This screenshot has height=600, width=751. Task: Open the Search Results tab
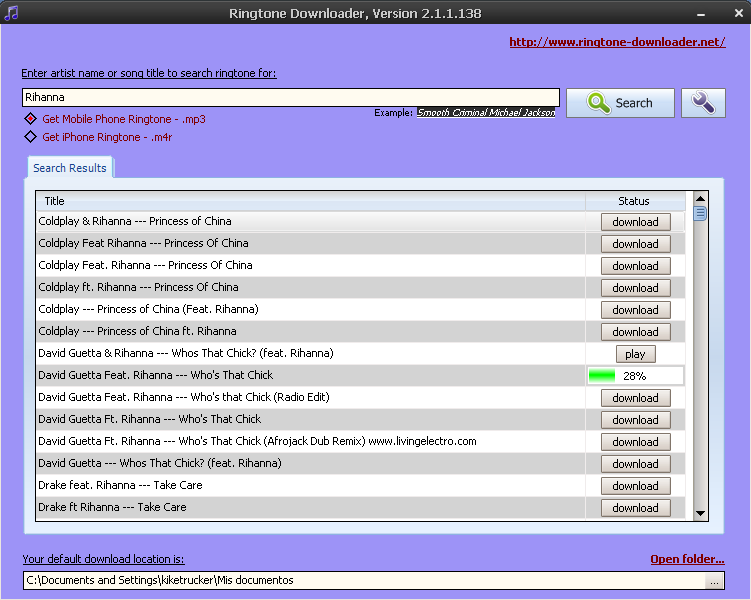click(70, 168)
